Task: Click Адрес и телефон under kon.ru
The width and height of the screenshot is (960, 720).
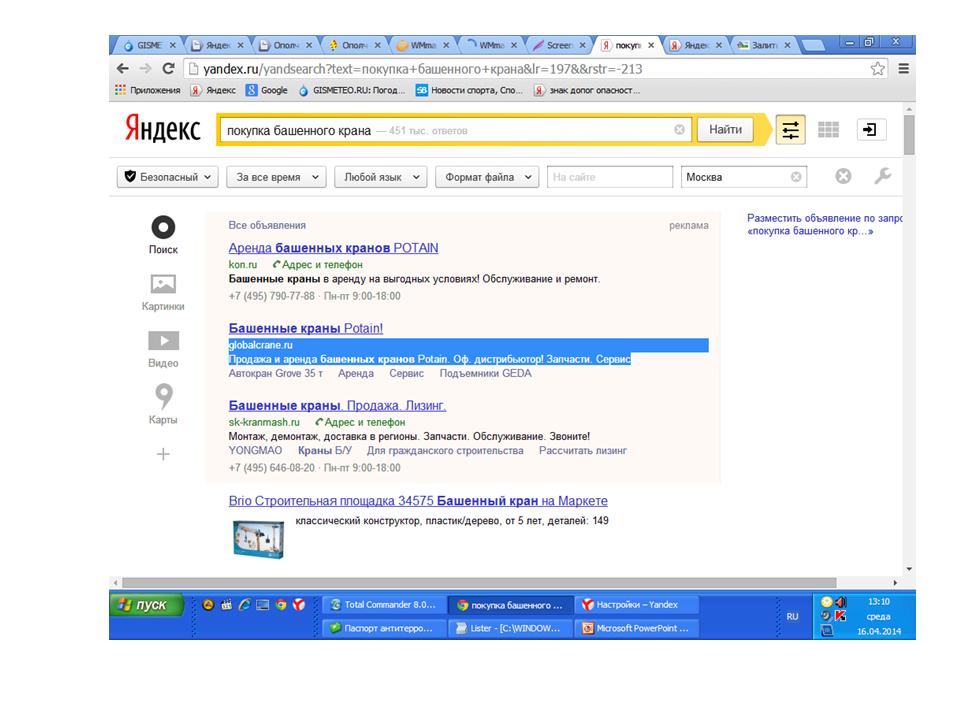Action: point(318,264)
